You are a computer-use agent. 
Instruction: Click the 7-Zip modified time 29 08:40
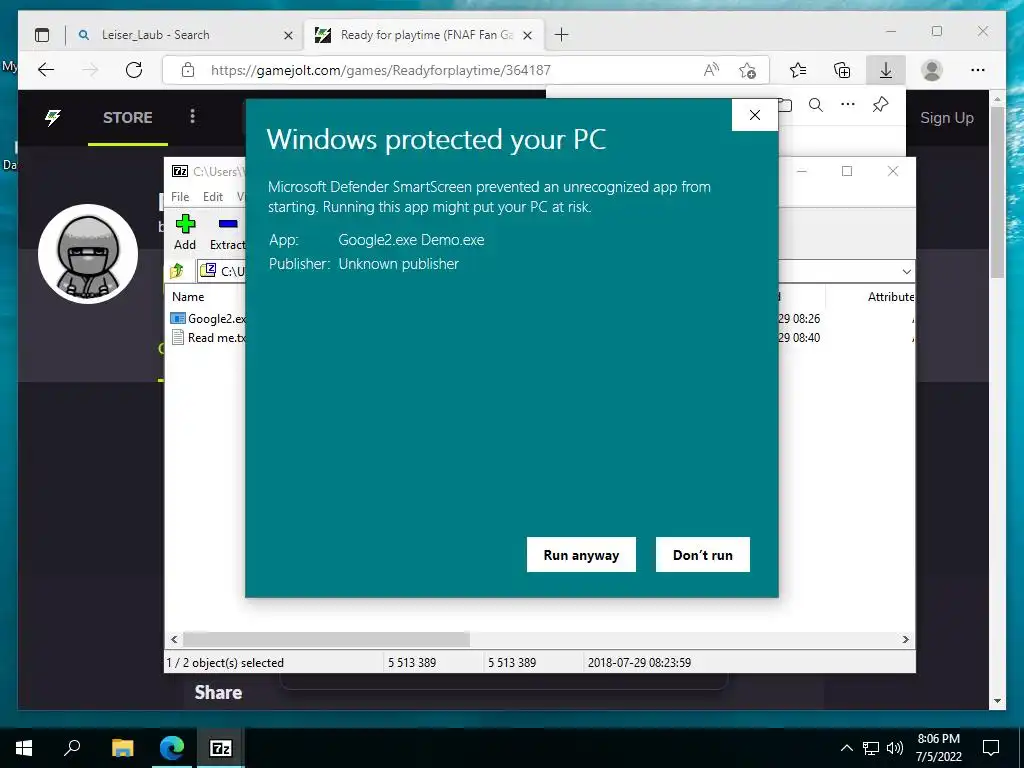click(799, 338)
